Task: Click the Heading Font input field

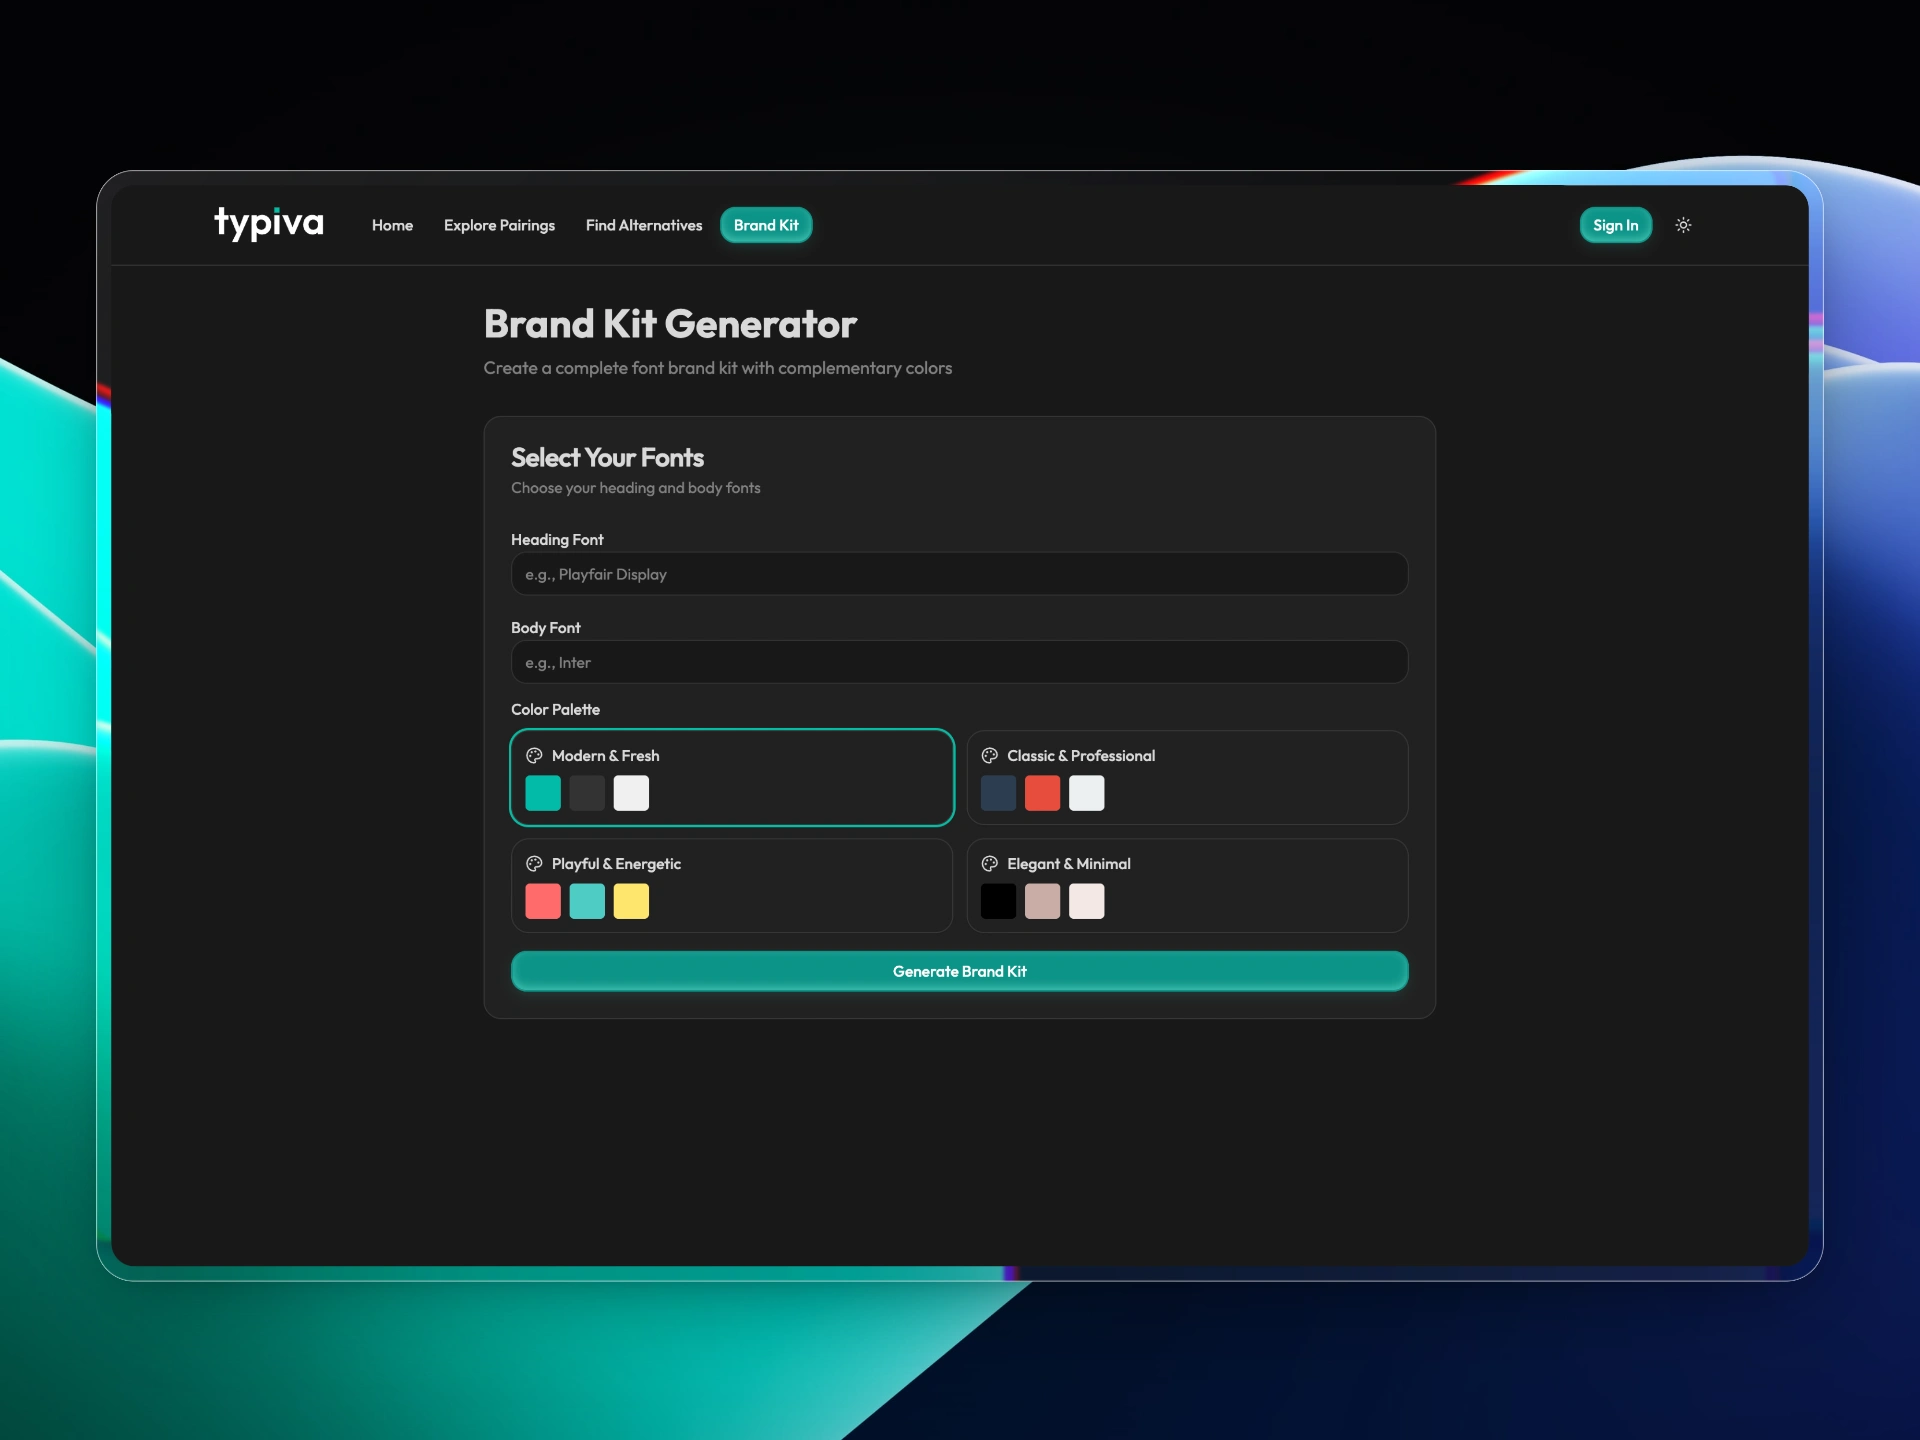Action: pos(959,573)
